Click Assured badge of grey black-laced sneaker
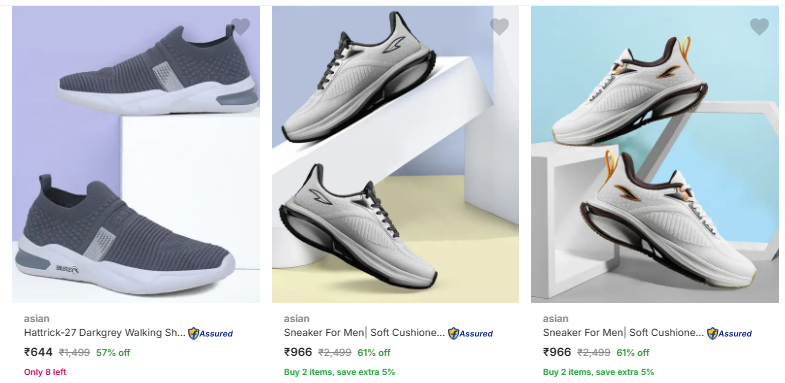785x383 pixels. (470, 333)
